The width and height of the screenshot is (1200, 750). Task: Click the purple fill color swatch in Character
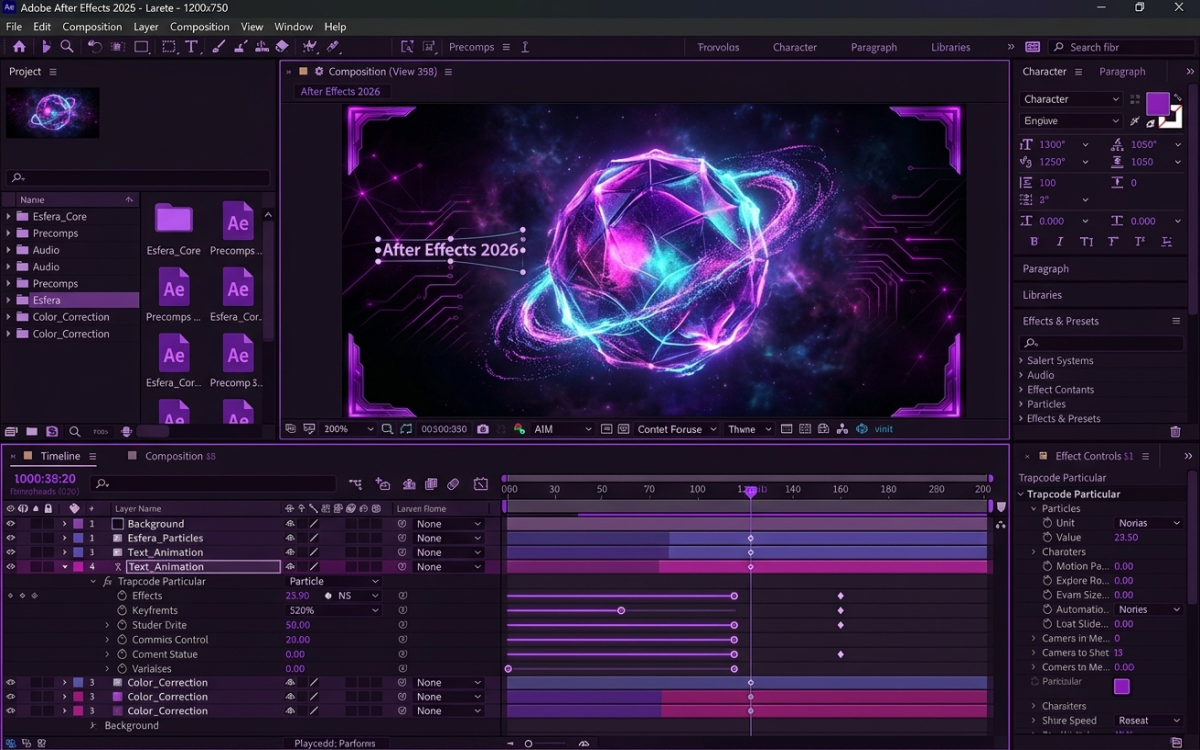(x=1157, y=103)
